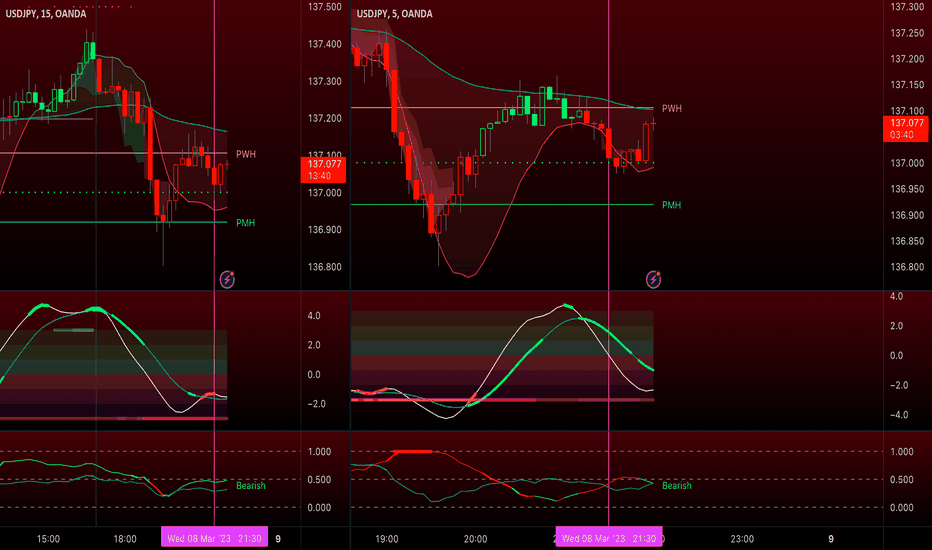Click the 4.0 value on left oscillator scale

click(314, 315)
